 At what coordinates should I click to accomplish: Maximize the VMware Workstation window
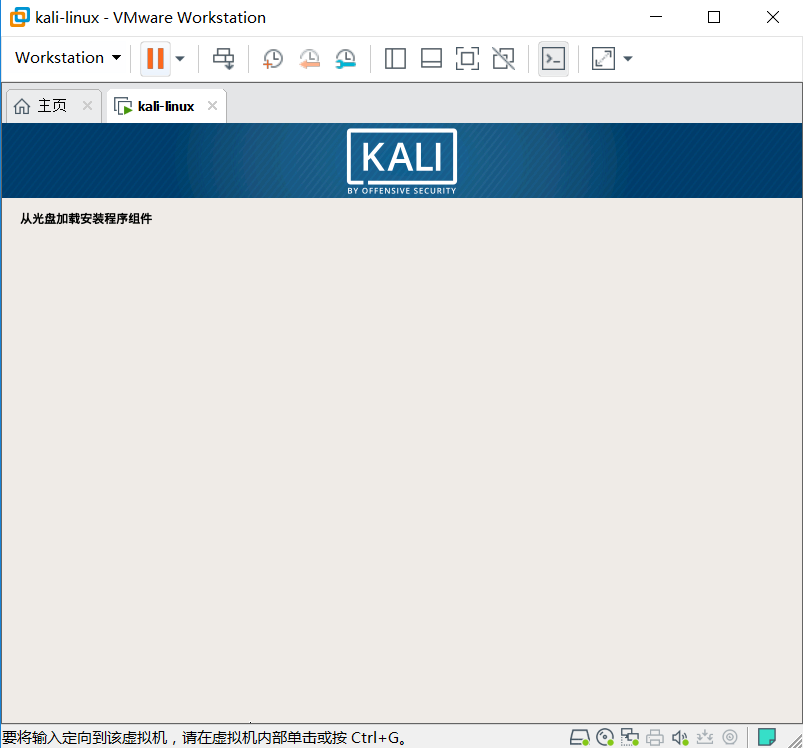[x=714, y=17]
